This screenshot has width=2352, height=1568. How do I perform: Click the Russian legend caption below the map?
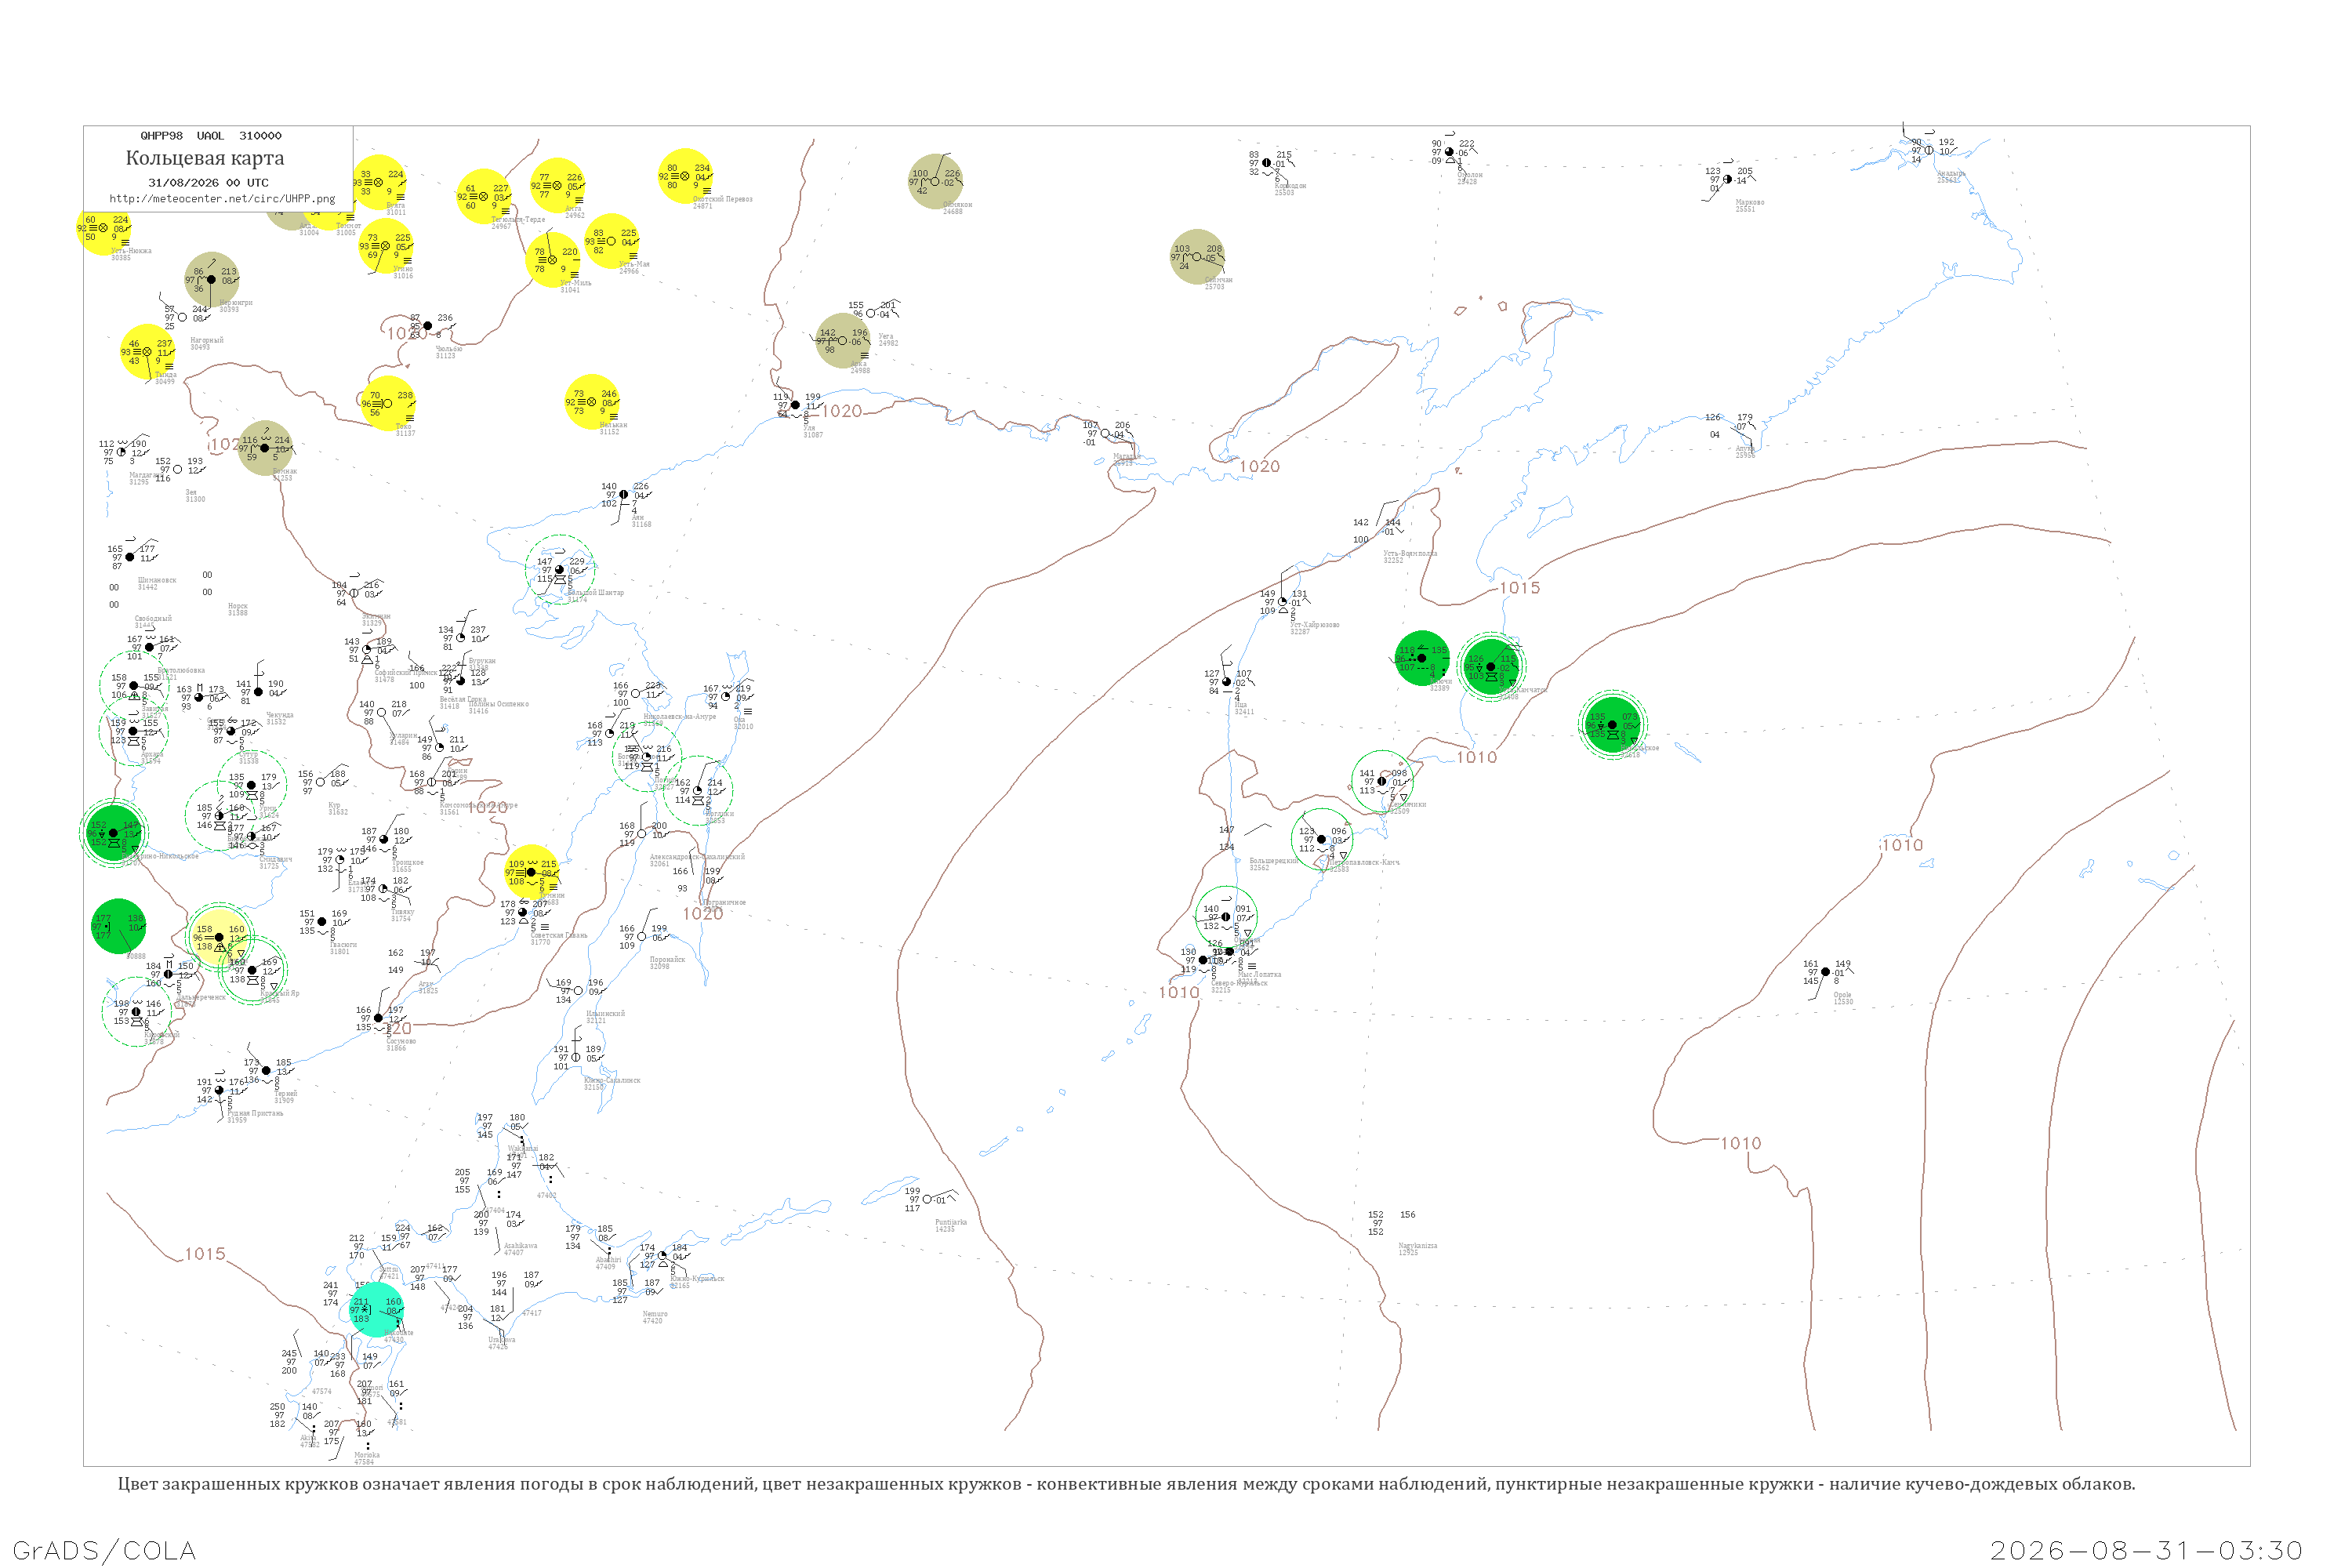[x=1126, y=1483]
